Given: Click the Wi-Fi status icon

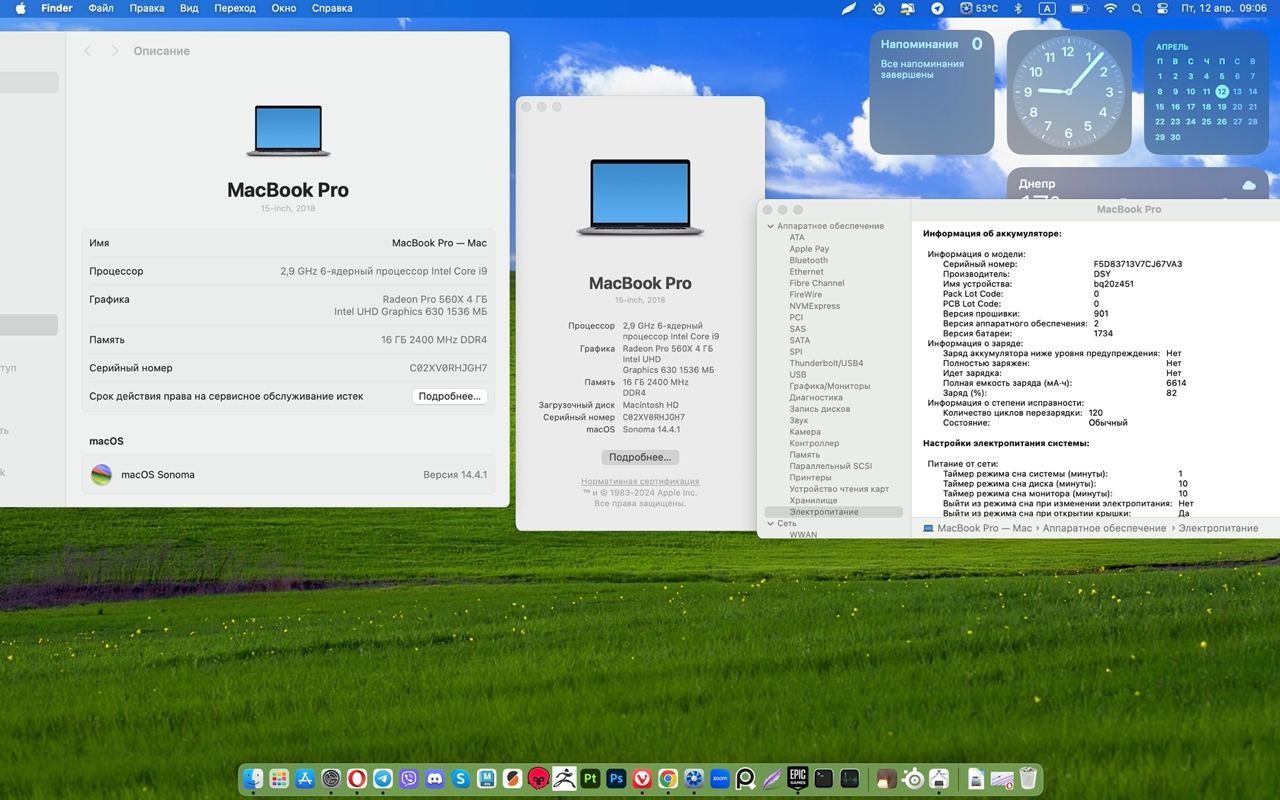Looking at the screenshot, I should tap(1110, 8).
